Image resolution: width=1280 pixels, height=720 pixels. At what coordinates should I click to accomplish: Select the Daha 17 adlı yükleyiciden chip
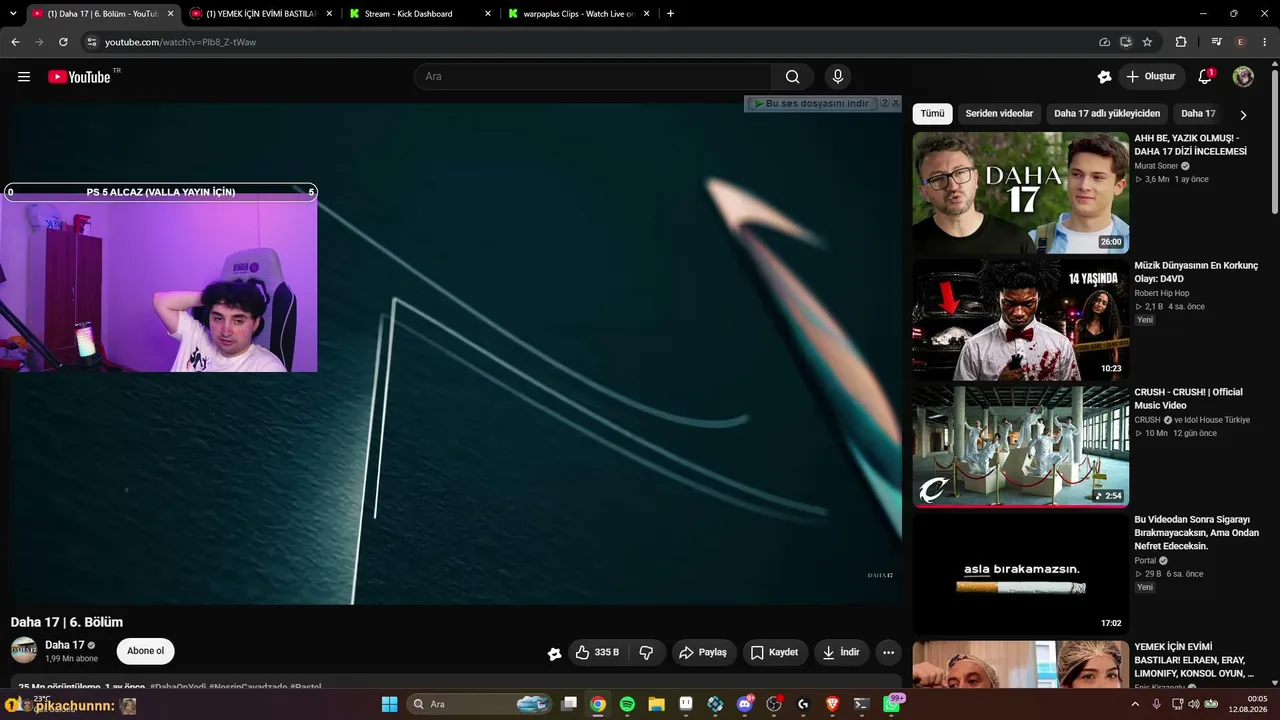click(1107, 114)
